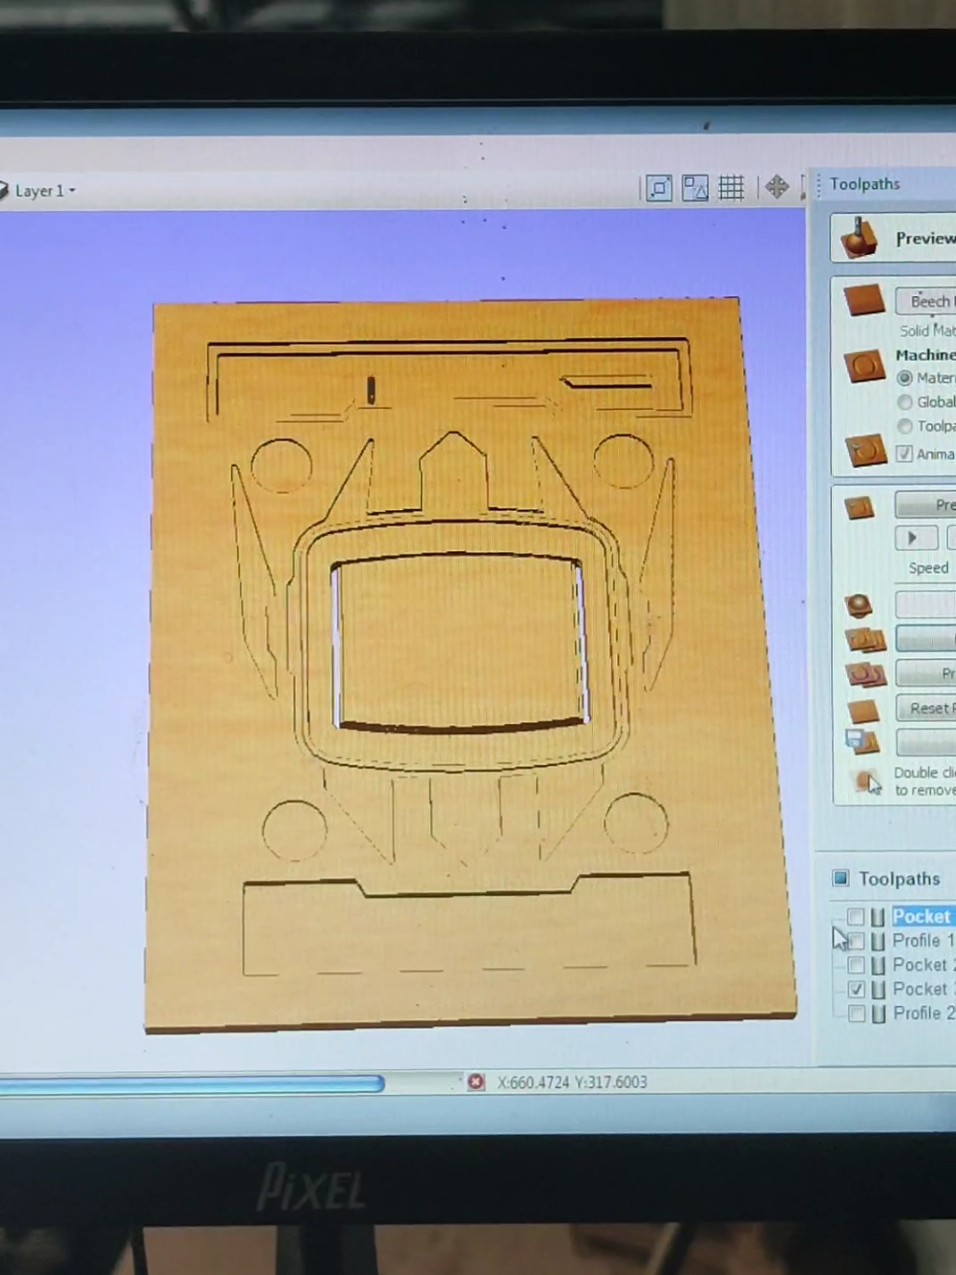
Task: Click the highlighted button beside preview all icon
Action: [926, 639]
